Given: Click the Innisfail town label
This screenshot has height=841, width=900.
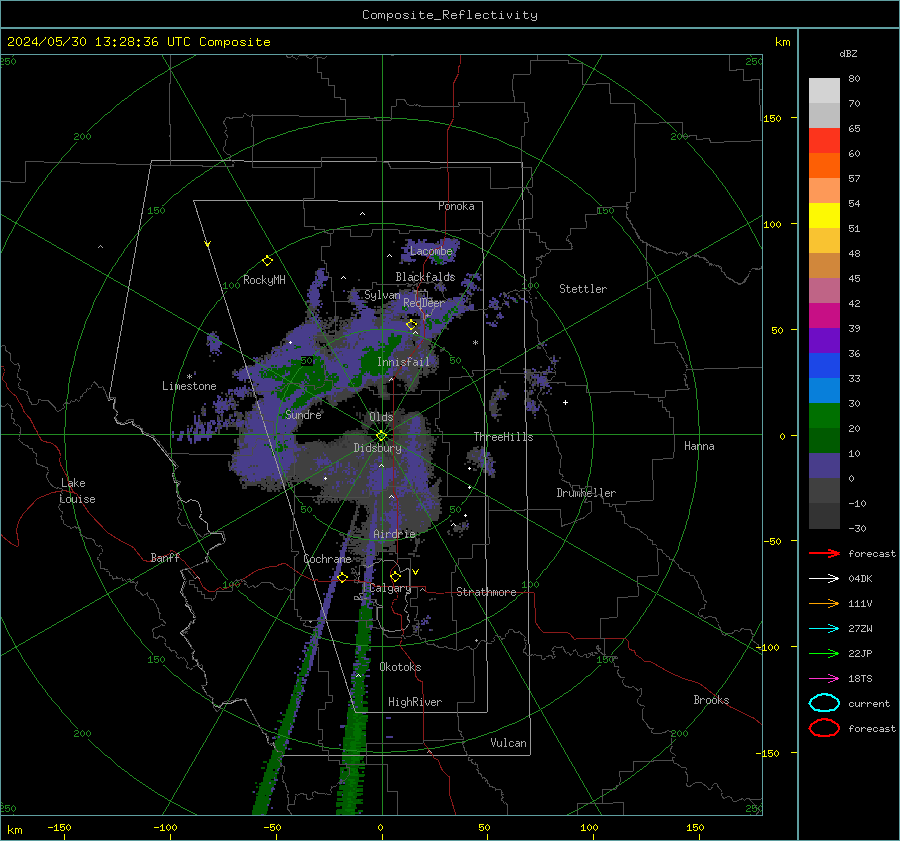Looking at the screenshot, I should click(x=403, y=362).
